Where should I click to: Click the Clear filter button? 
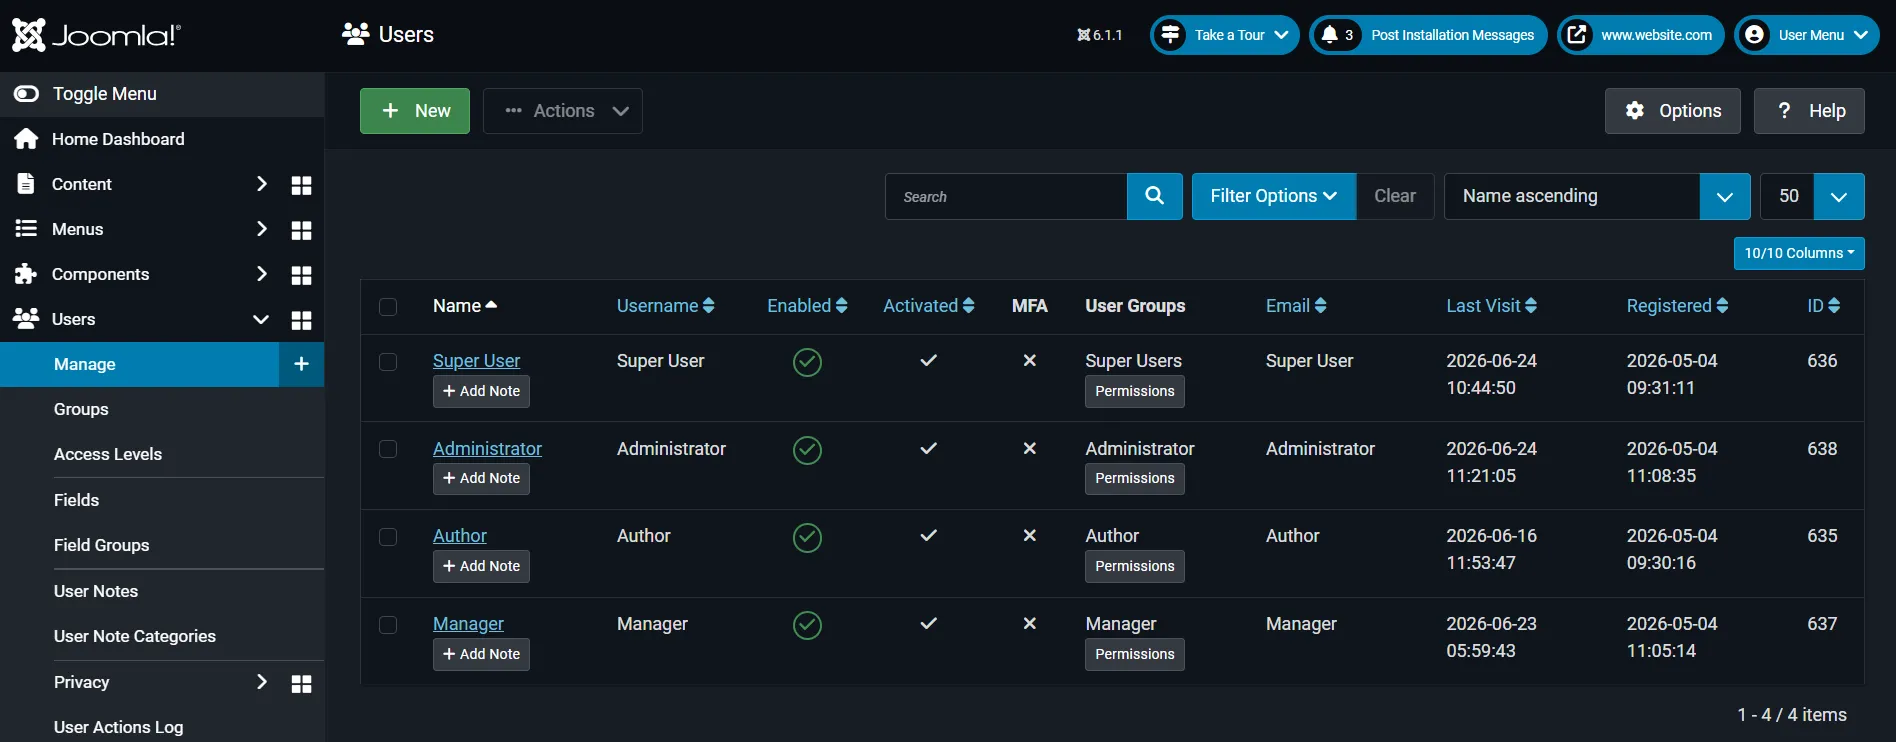pos(1395,196)
